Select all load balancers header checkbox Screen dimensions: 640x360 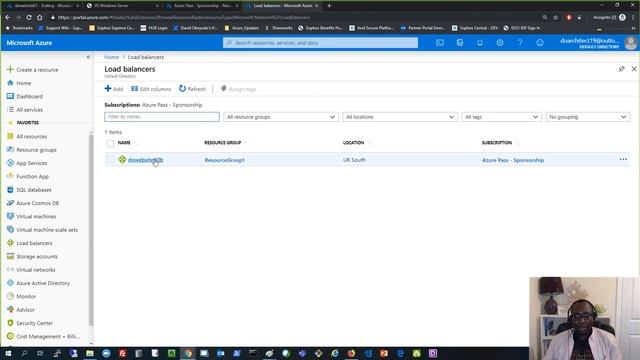click(x=110, y=143)
